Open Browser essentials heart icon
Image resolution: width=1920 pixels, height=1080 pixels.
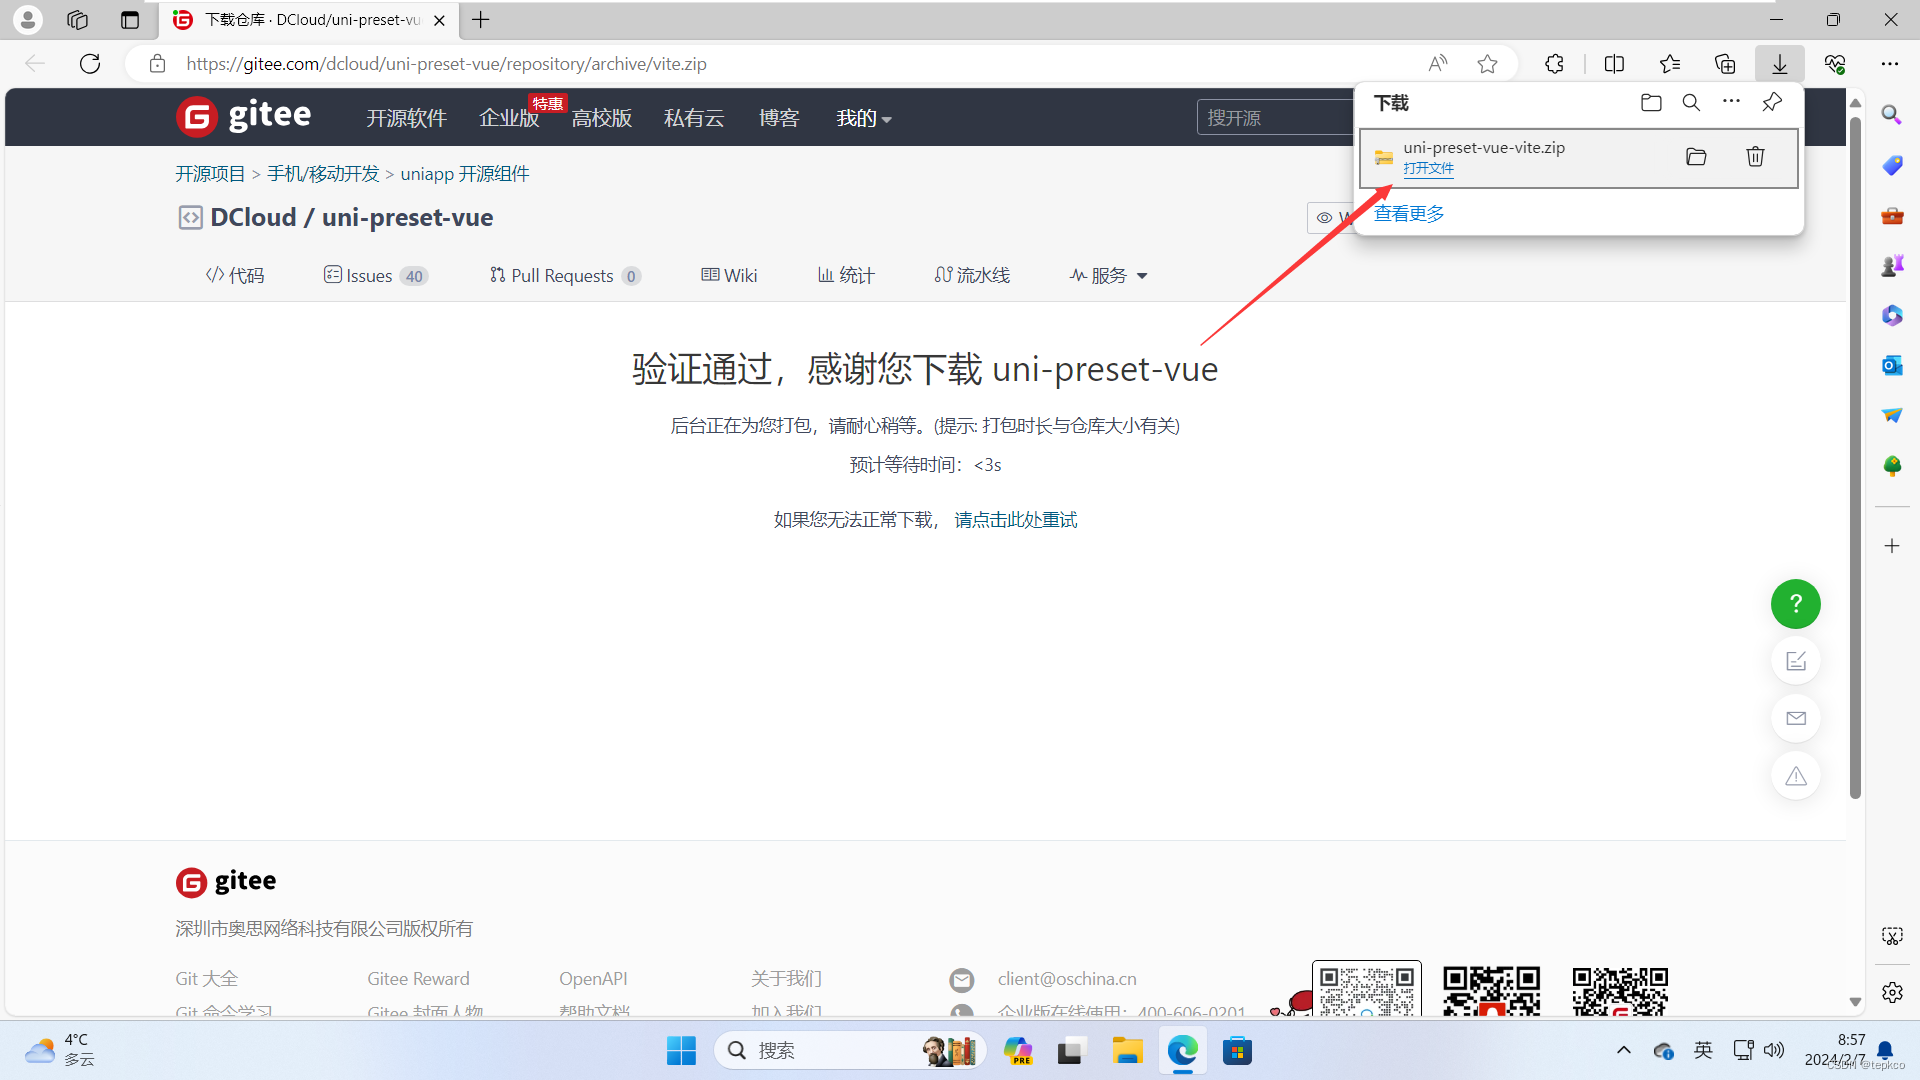tap(1835, 64)
